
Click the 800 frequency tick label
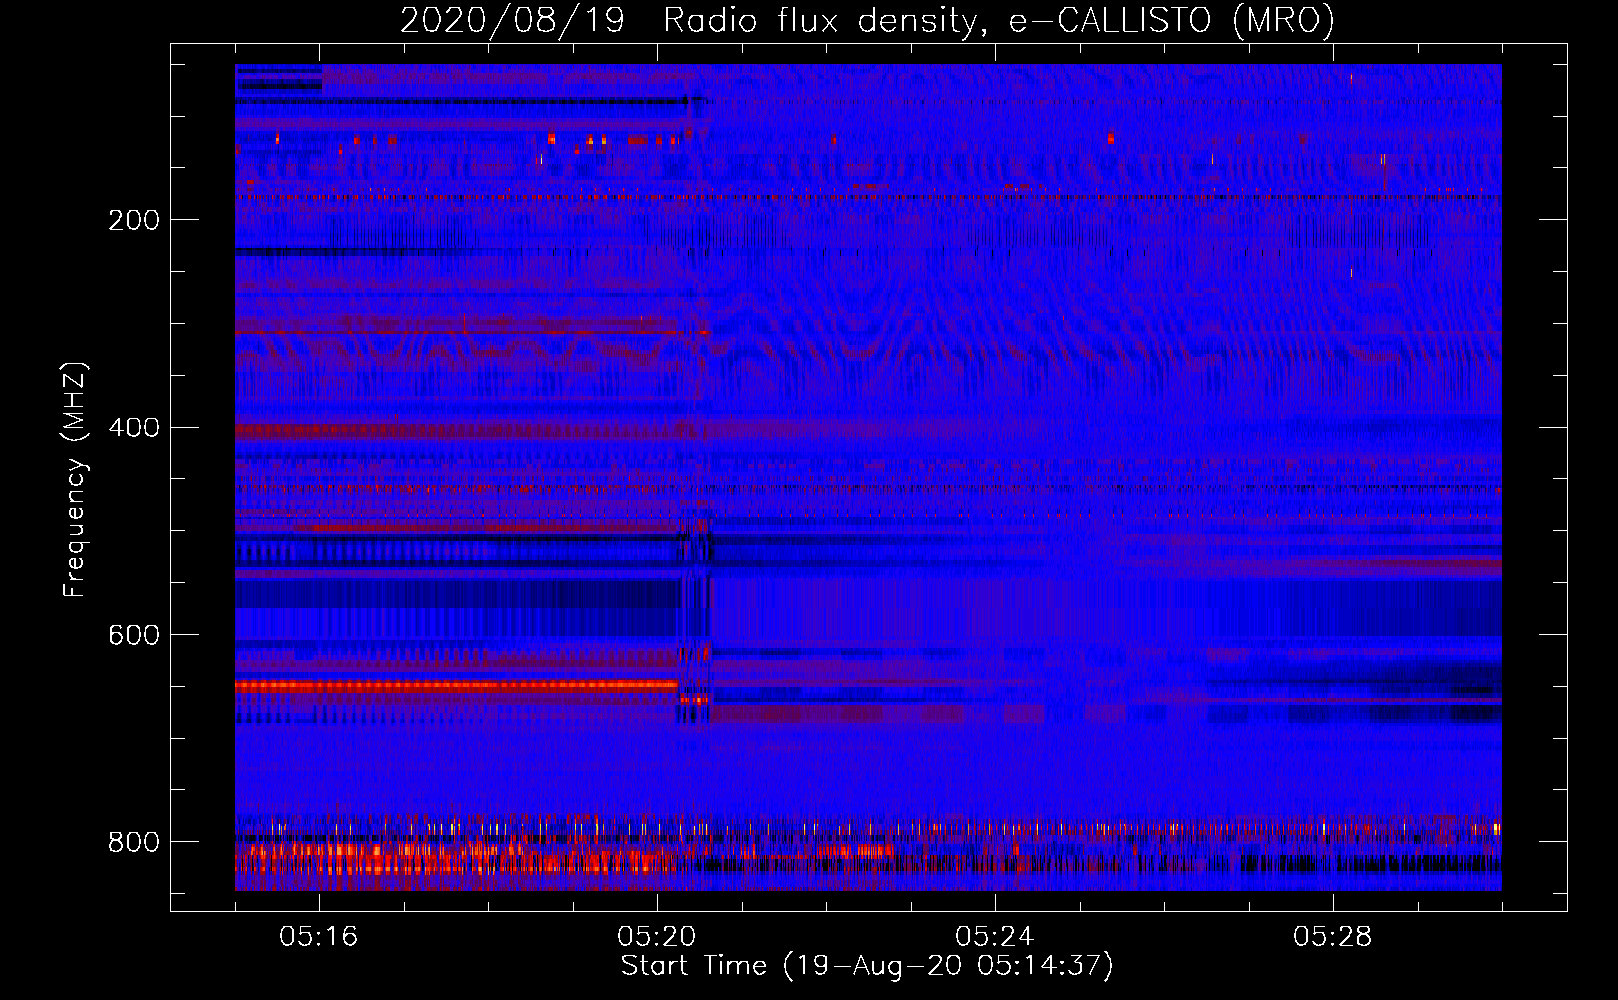click(133, 843)
